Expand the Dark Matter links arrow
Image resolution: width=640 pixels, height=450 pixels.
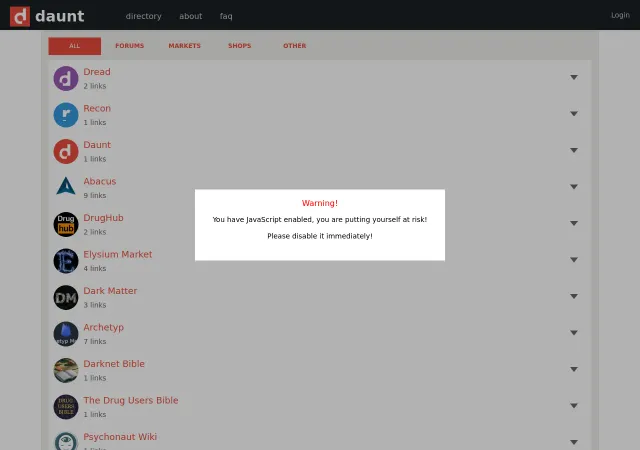574,296
